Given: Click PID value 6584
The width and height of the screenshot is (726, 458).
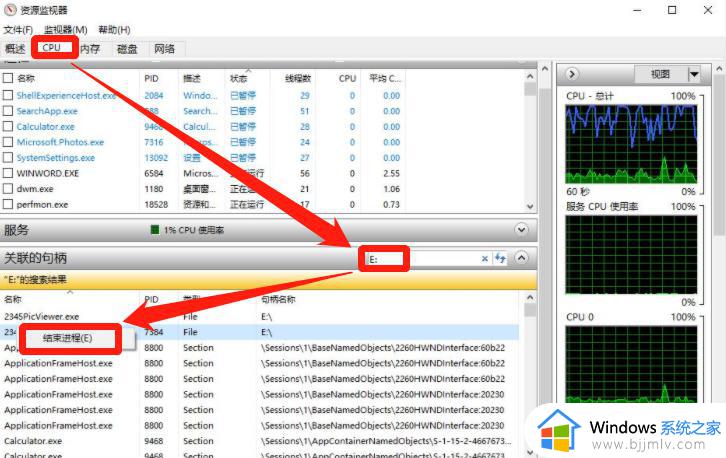Looking at the screenshot, I should pos(154,173).
